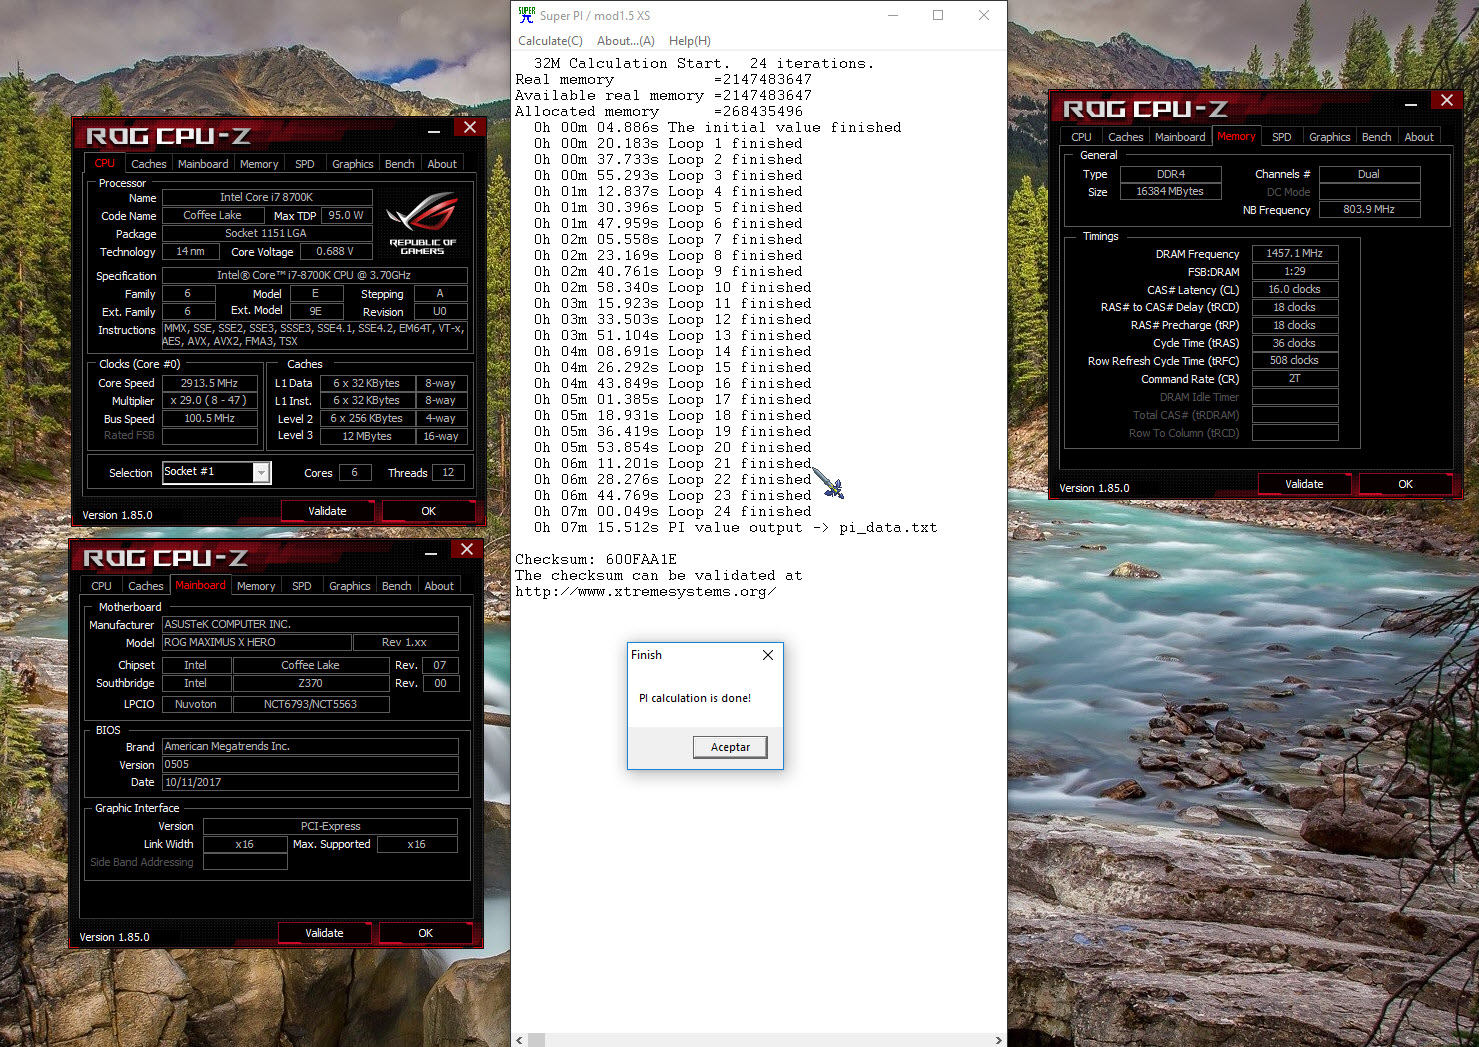Switch to About tab in Memory window
This screenshot has width=1479, height=1047.
1419,137
